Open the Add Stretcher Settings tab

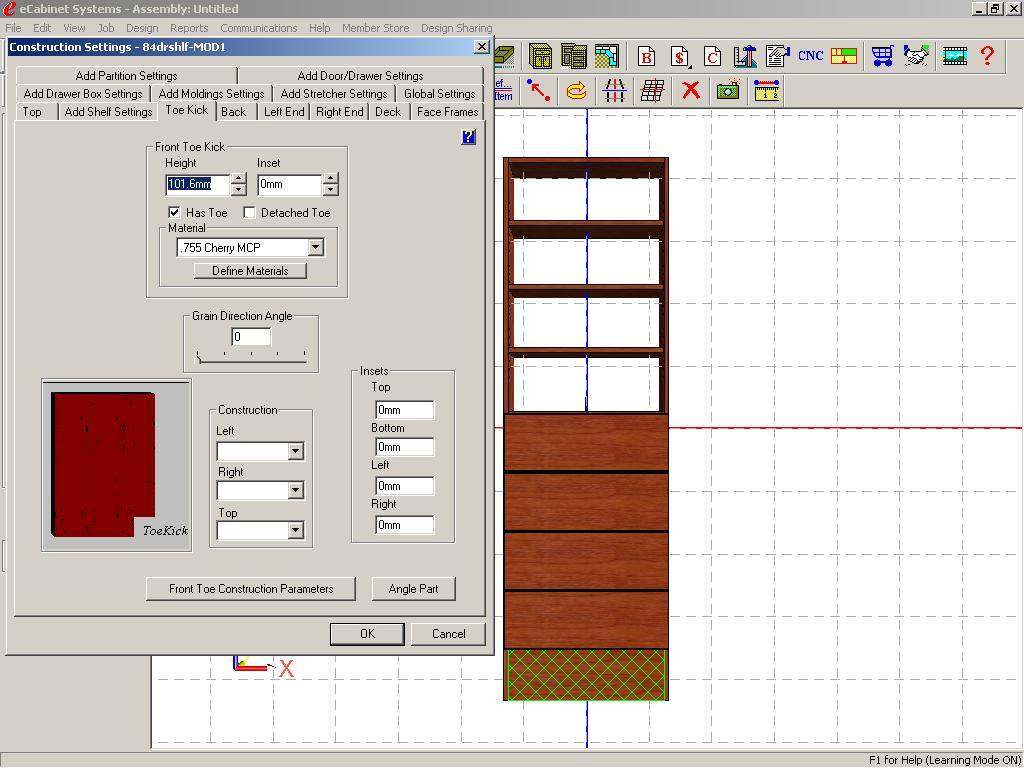334,93
